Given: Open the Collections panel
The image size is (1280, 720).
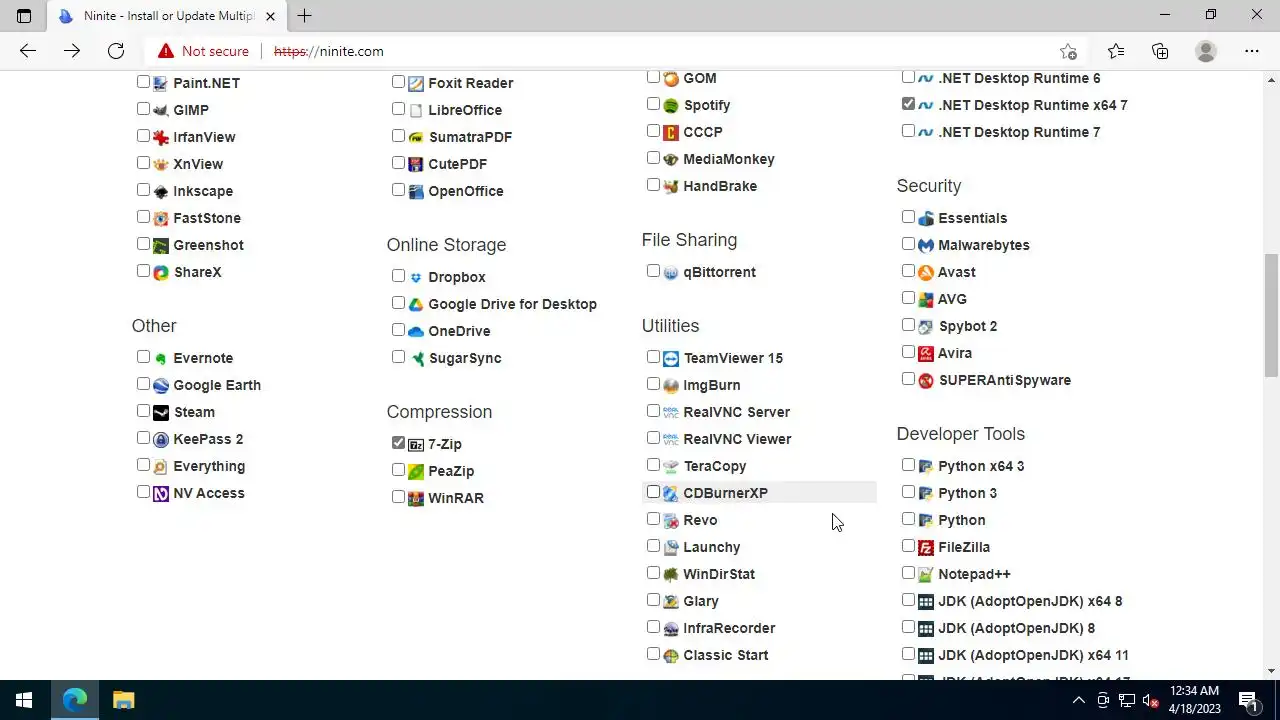Looking at the screenshot, I should click(x=1160, y=51).
